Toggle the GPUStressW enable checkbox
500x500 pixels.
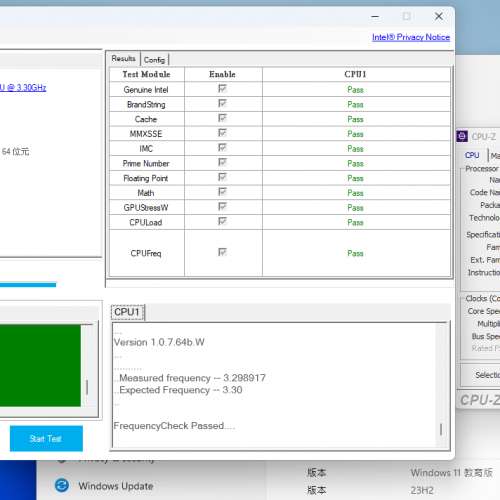coord(222,206)
